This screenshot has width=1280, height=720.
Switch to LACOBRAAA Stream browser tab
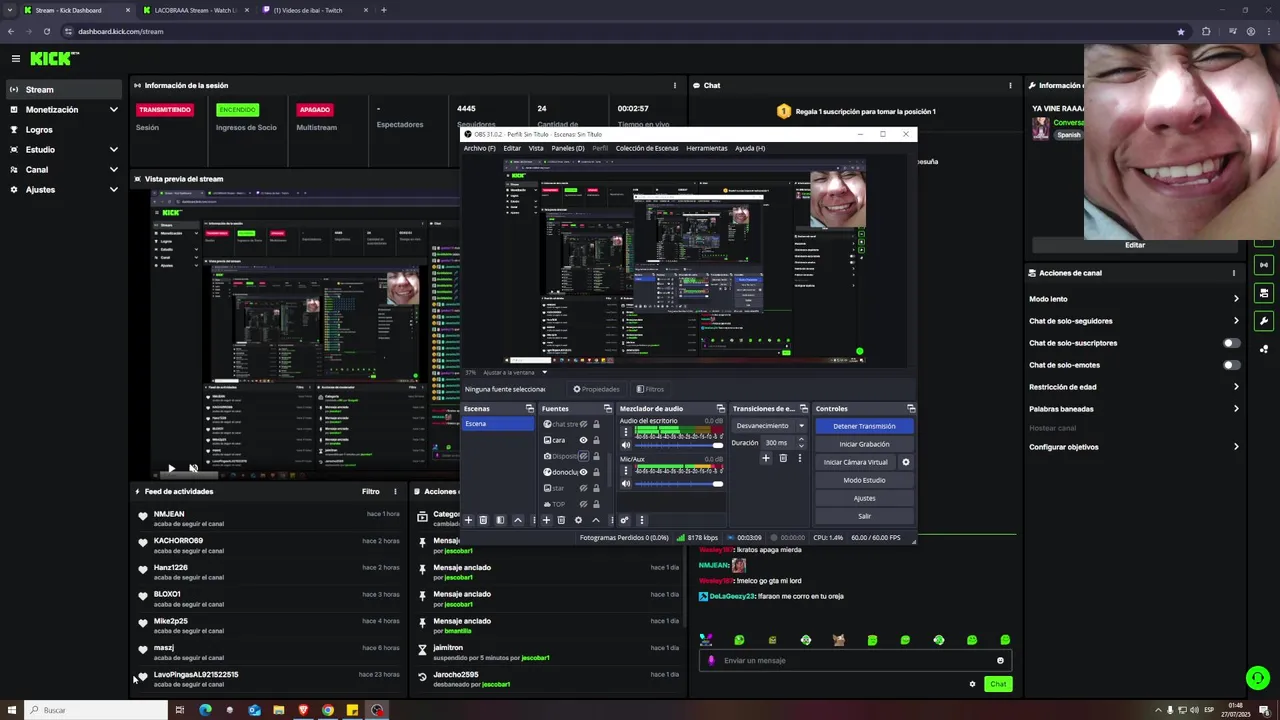(196, 10)
